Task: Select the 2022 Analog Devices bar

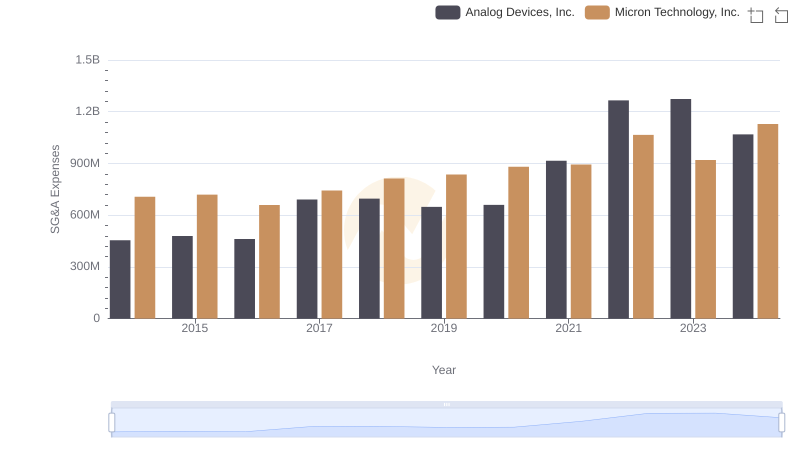Action: [618, 210]
